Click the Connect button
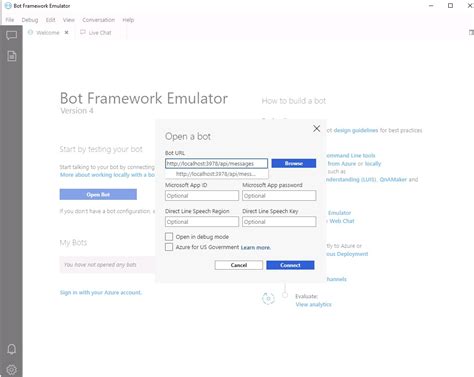Image resolution: width=474 pixels, height=377 pixels. click(x=290, y=265)
